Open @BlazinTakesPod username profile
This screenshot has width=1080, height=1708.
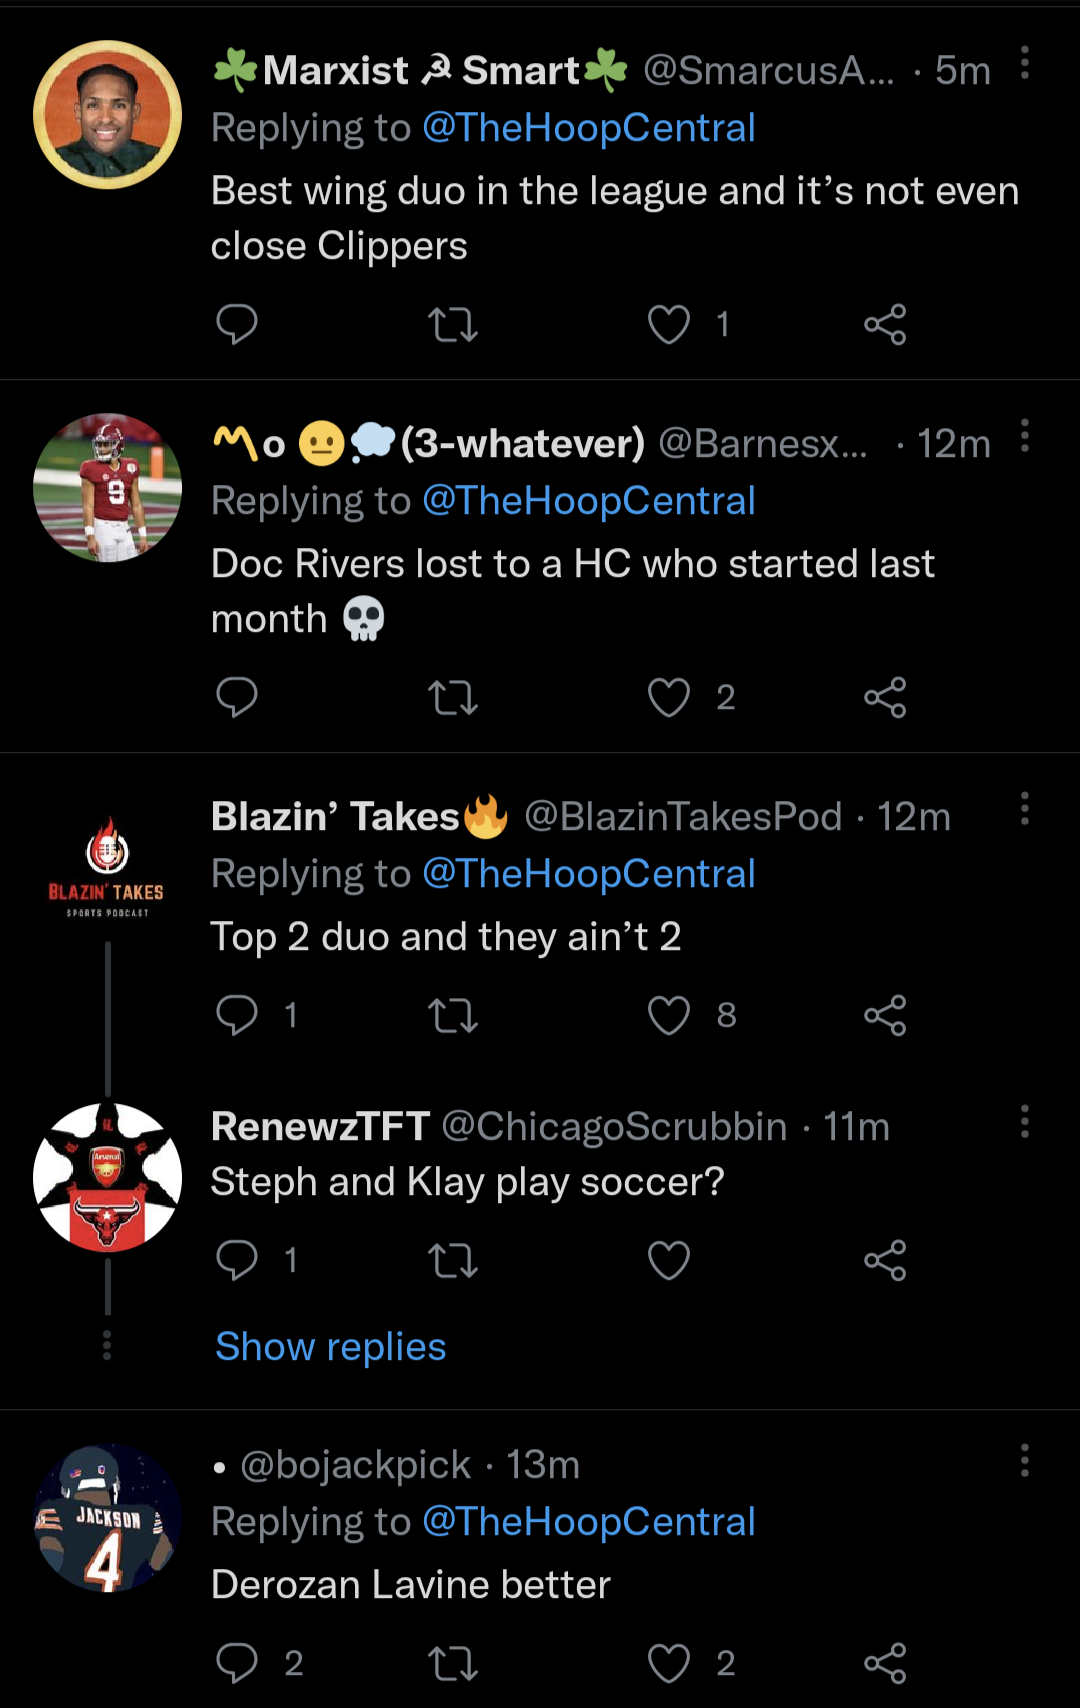coord(683,817)
